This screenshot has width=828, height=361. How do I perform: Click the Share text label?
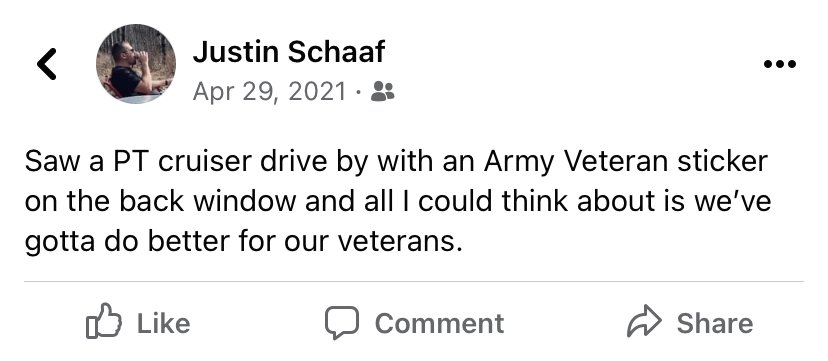(715, 323)
